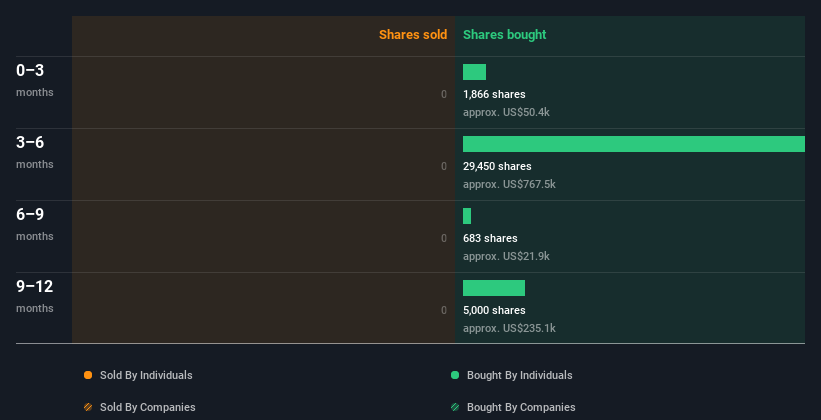
Task: Click the approx. US$50.4k text
Action: click(506, 112)
